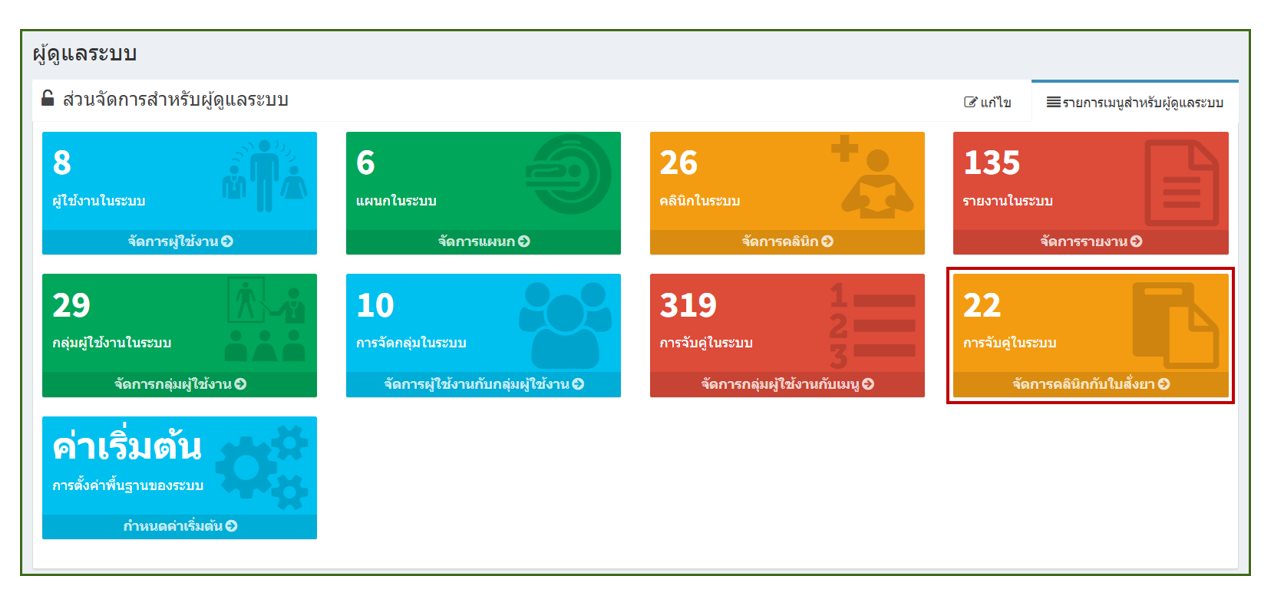Click the numbered list icon on the 319 tile

pyautogui.click(x=872, y=325)
